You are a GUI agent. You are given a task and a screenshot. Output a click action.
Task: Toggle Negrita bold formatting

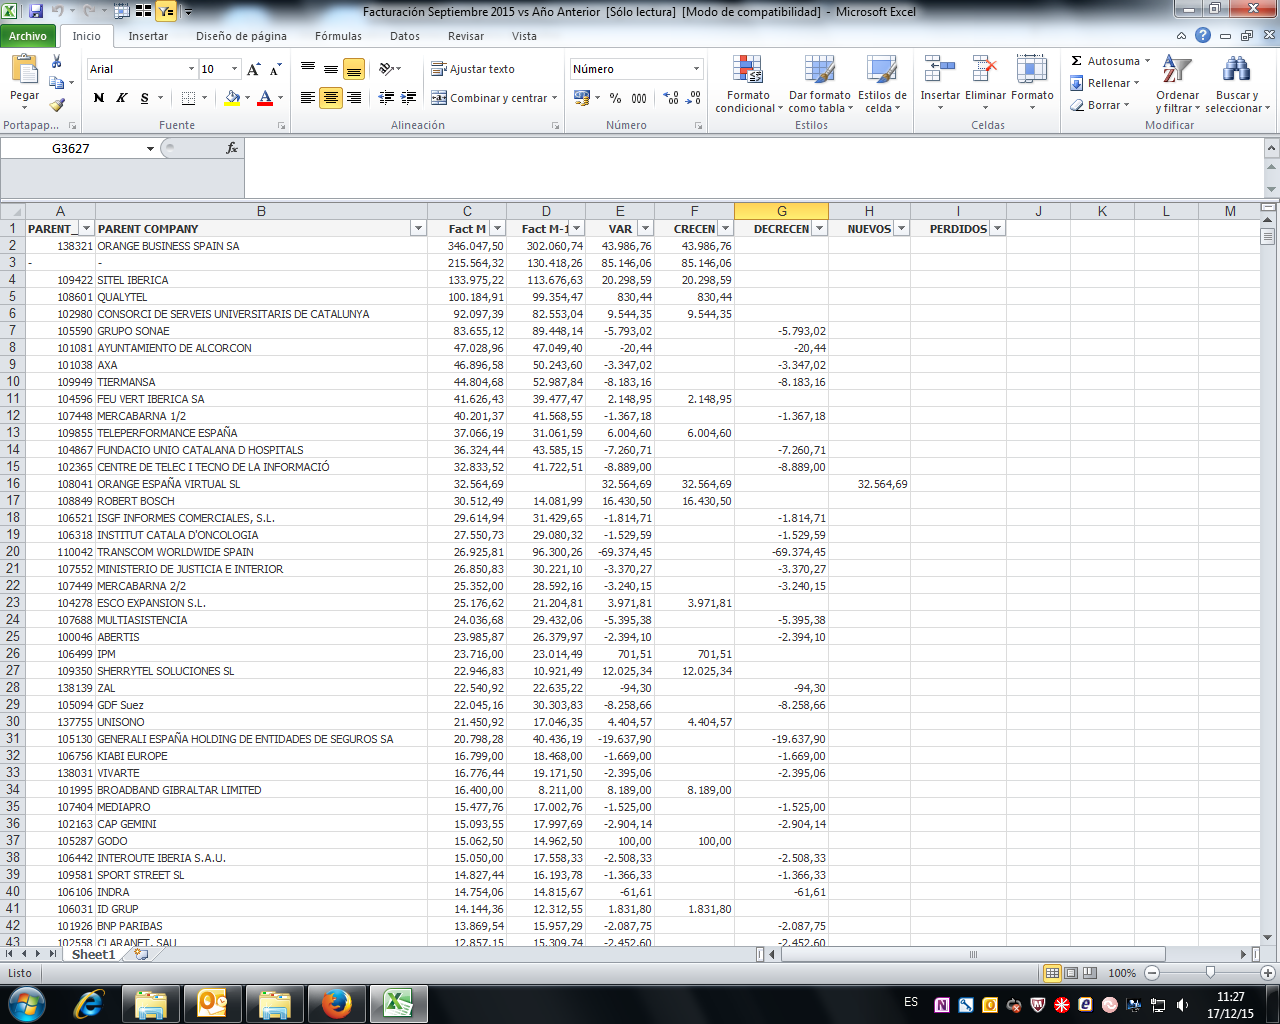click(x=98, y=98)
